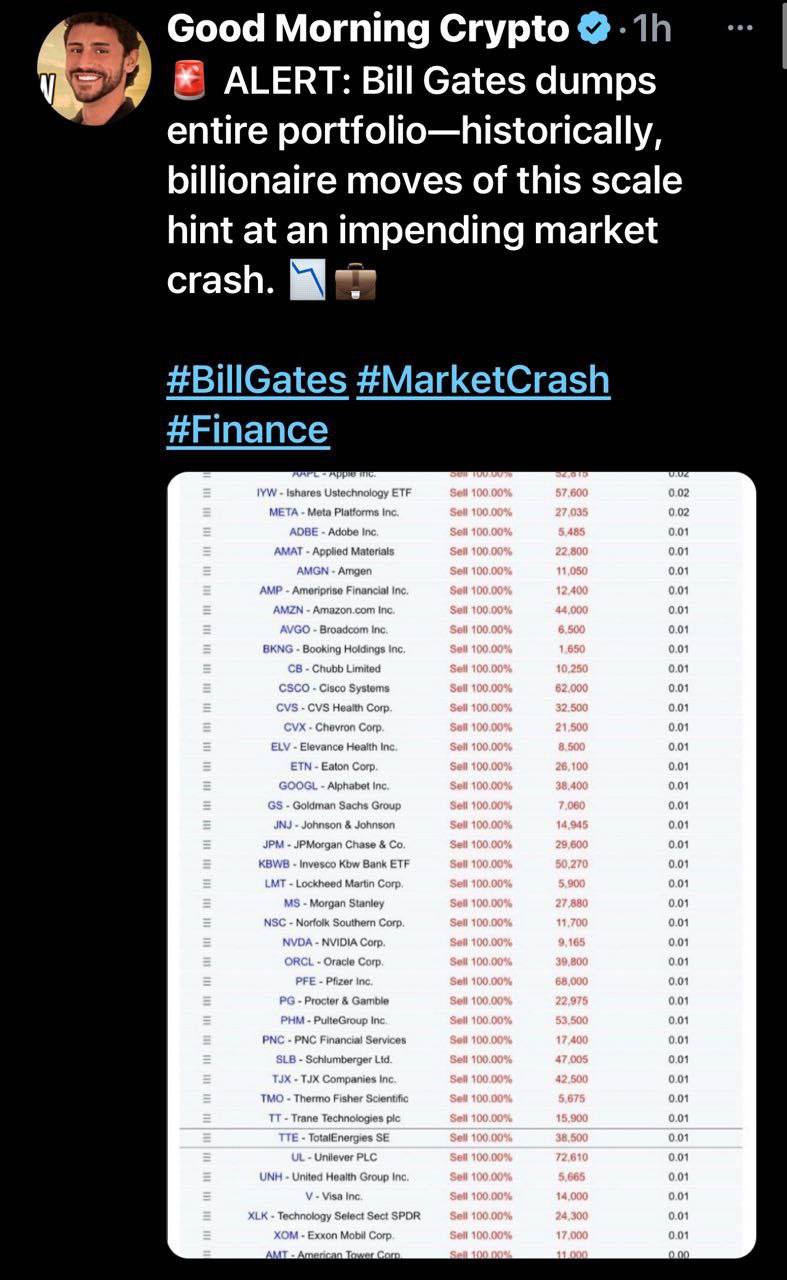Click the hamburger icon beside TTE row

pos(208,1138)
